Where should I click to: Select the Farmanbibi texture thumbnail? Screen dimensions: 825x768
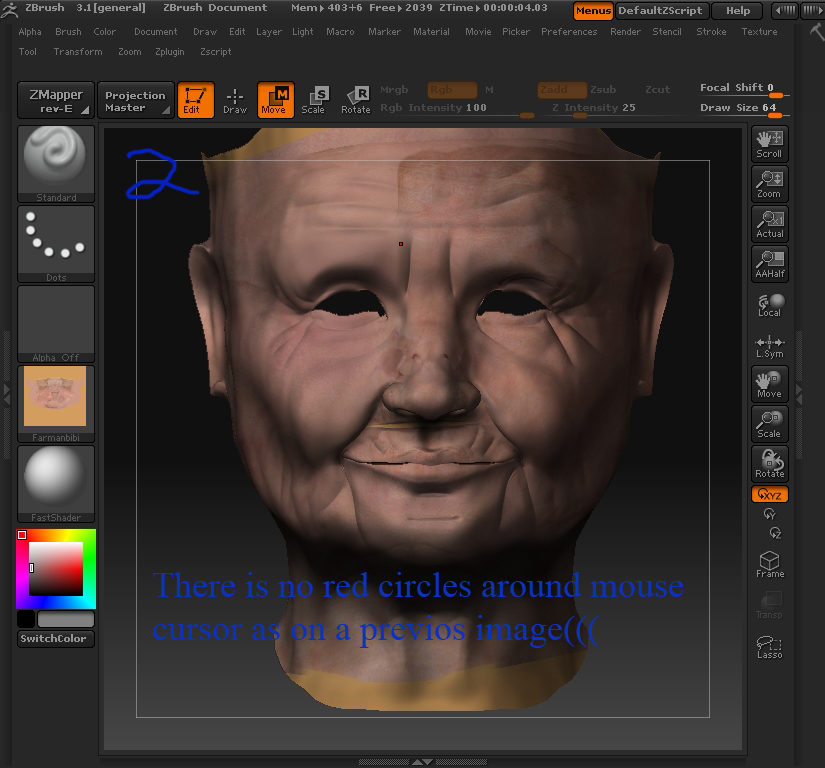point(55,395)
